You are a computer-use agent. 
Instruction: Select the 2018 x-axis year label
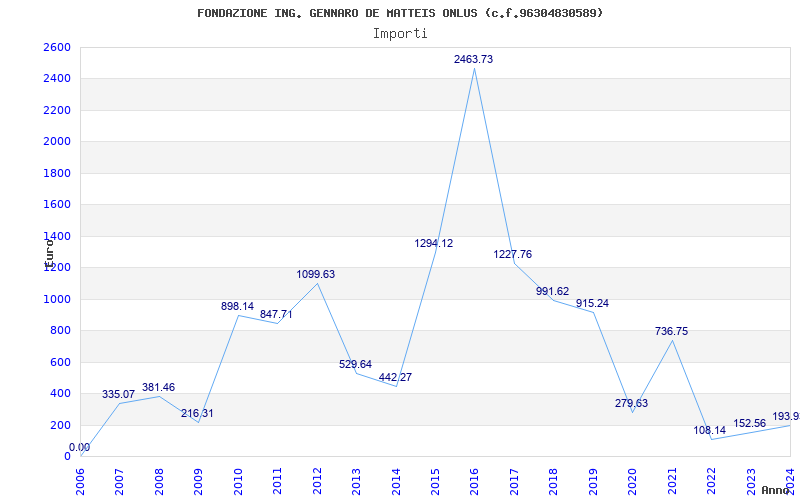point(554,481)
